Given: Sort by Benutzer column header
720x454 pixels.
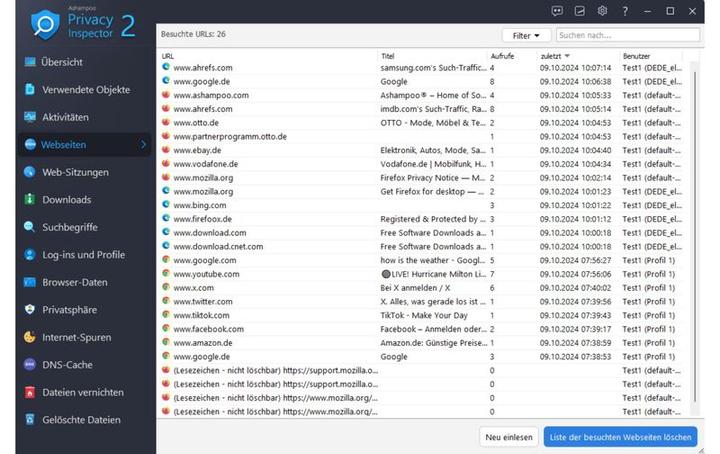Looking at the screenshot, I should [x=636, y=56].
